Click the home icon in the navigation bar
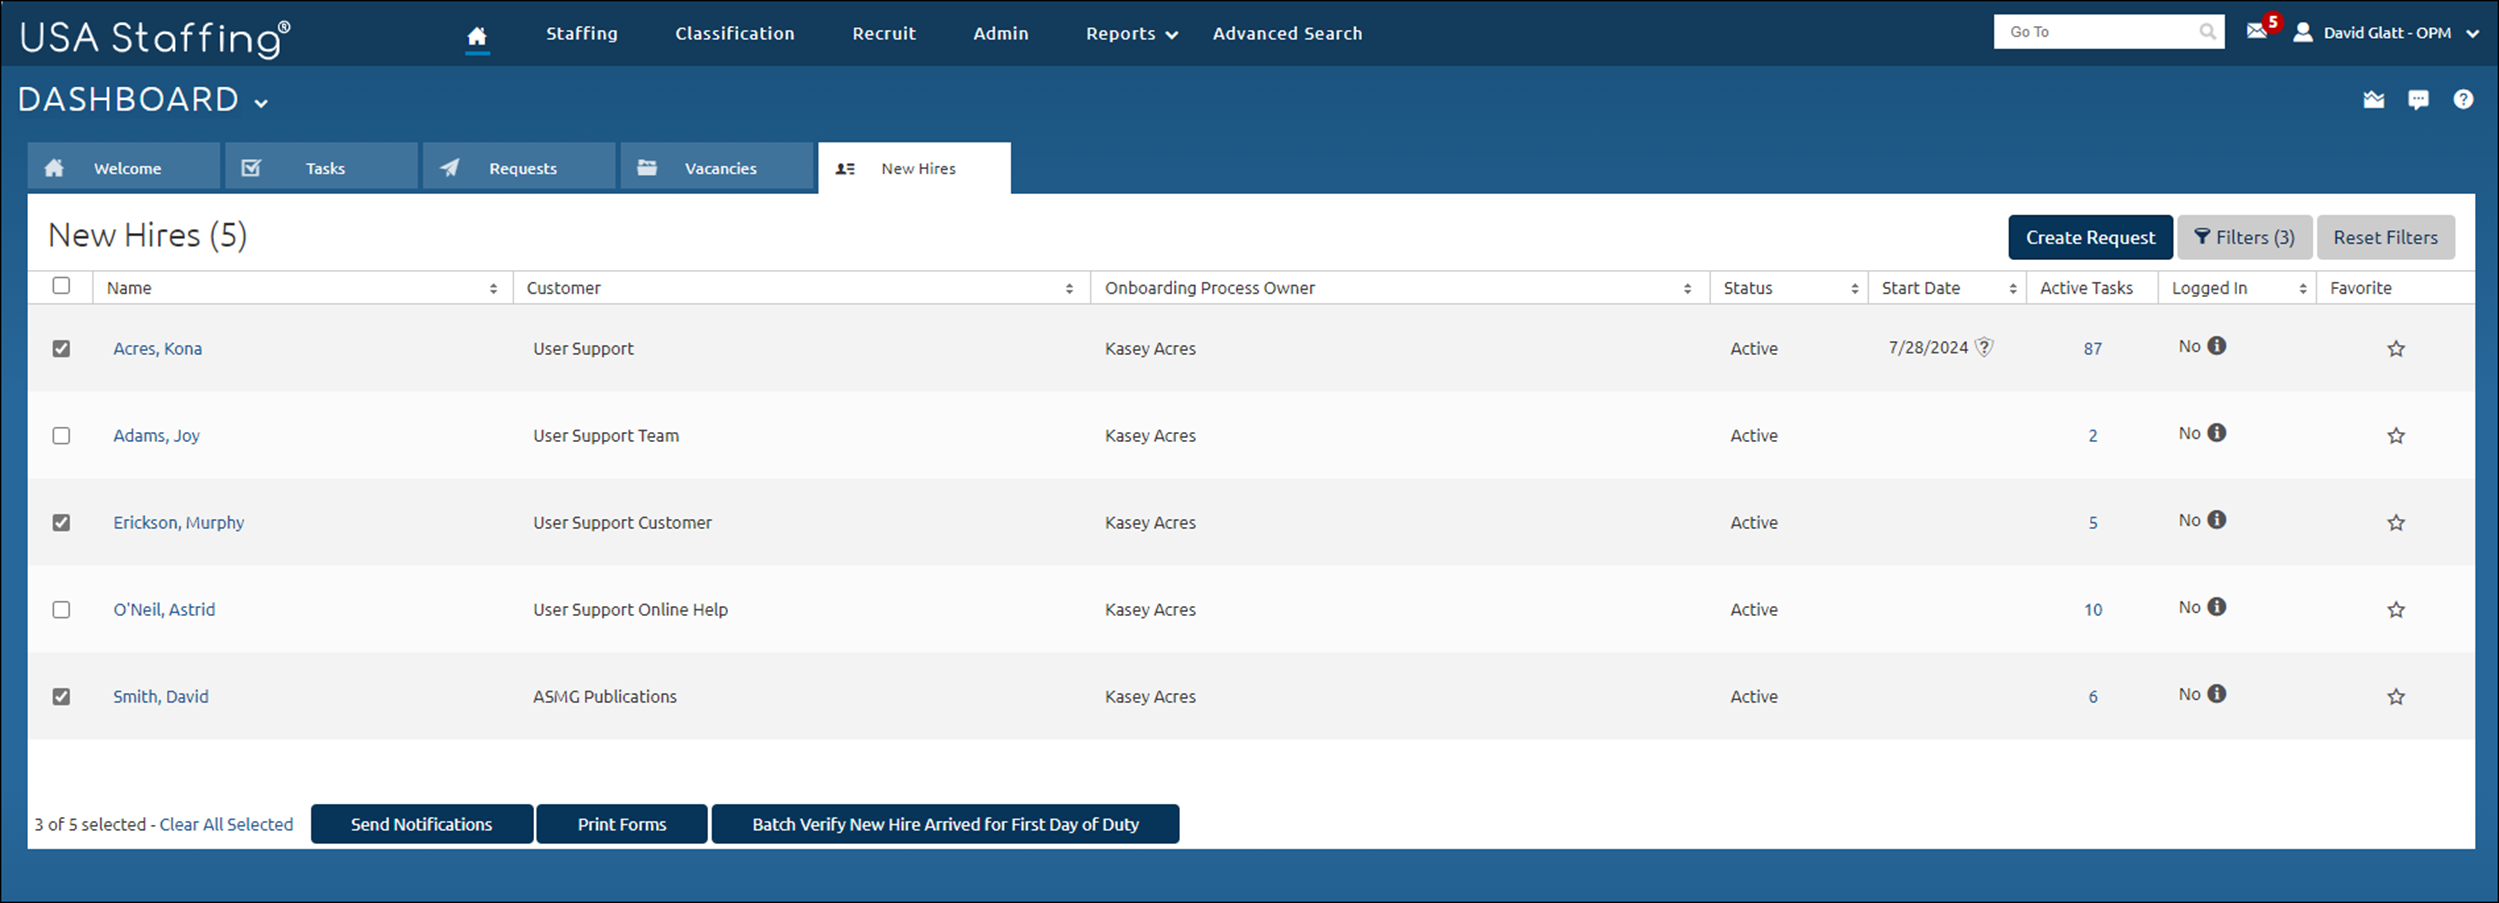Image resolution: width=2499 pixels, height=903 pixels. click(x=475, y=33)
